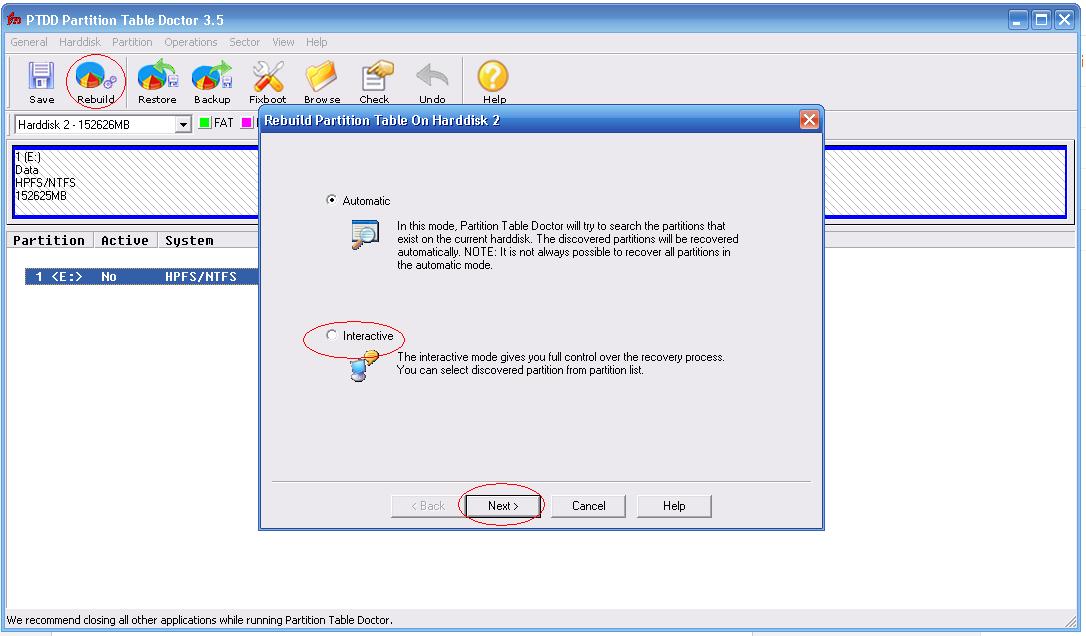Click the HPFS/NTFS cell in row 1
Screen dimensions: 1086x636
201,276
